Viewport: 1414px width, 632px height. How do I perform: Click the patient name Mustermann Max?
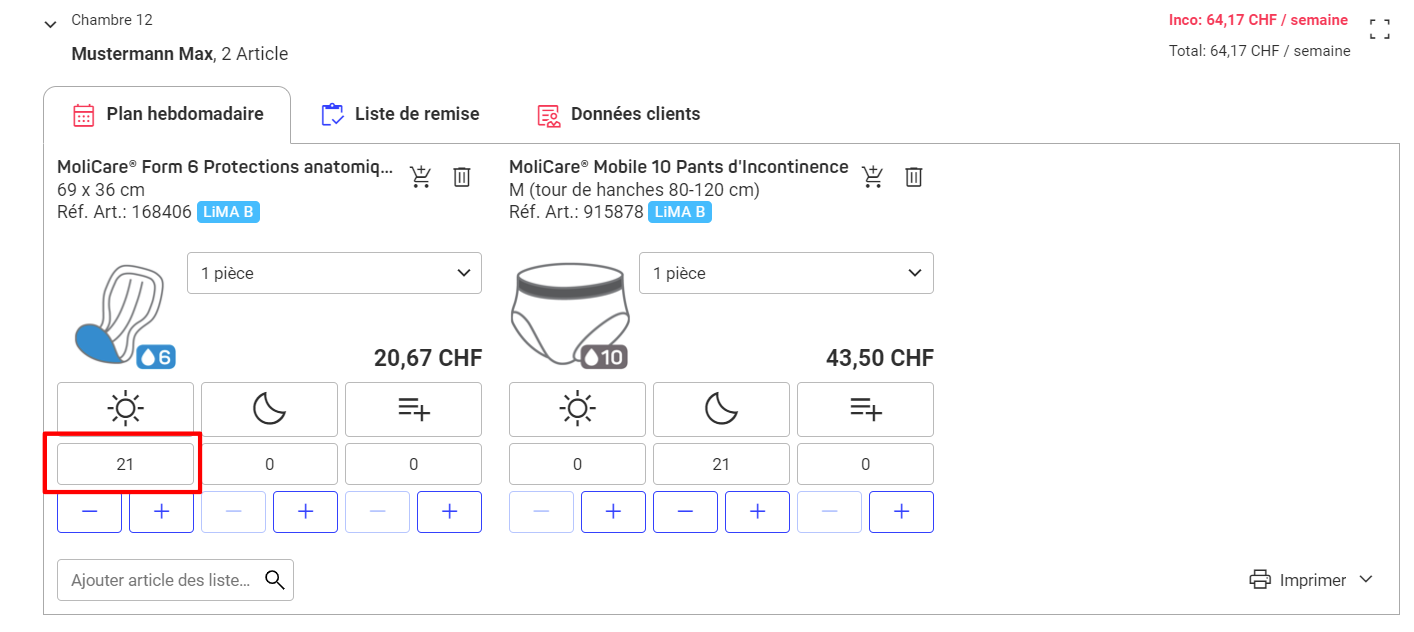142,54
